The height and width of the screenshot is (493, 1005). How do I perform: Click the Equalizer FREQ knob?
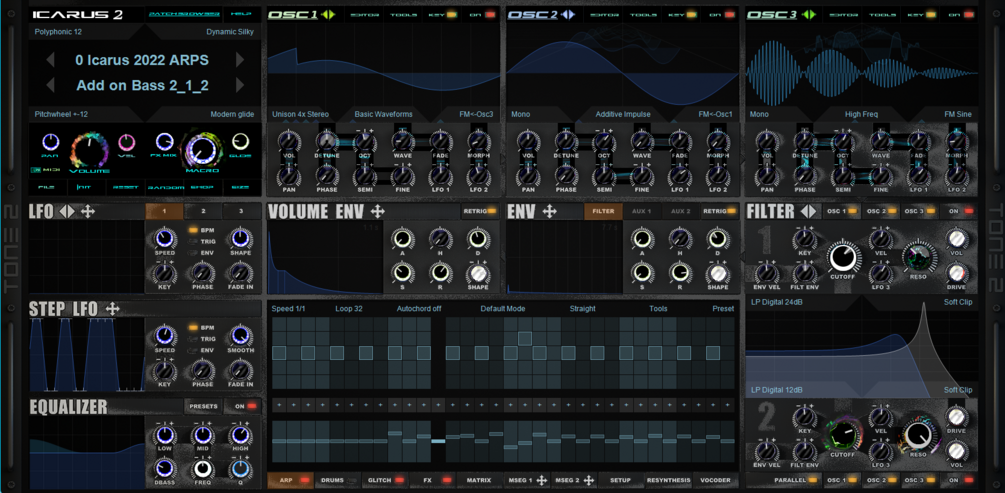[203, 469]
